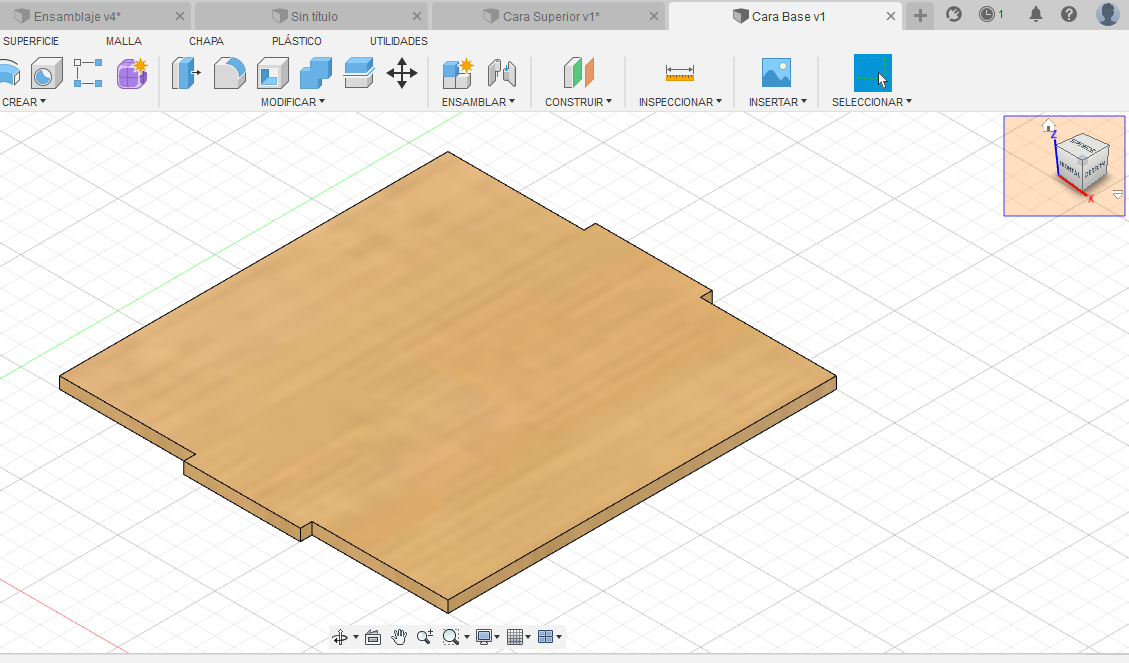Select the Press Pull tool
The height and width of the screenshot is (663, 1129).
pos(186,73)
